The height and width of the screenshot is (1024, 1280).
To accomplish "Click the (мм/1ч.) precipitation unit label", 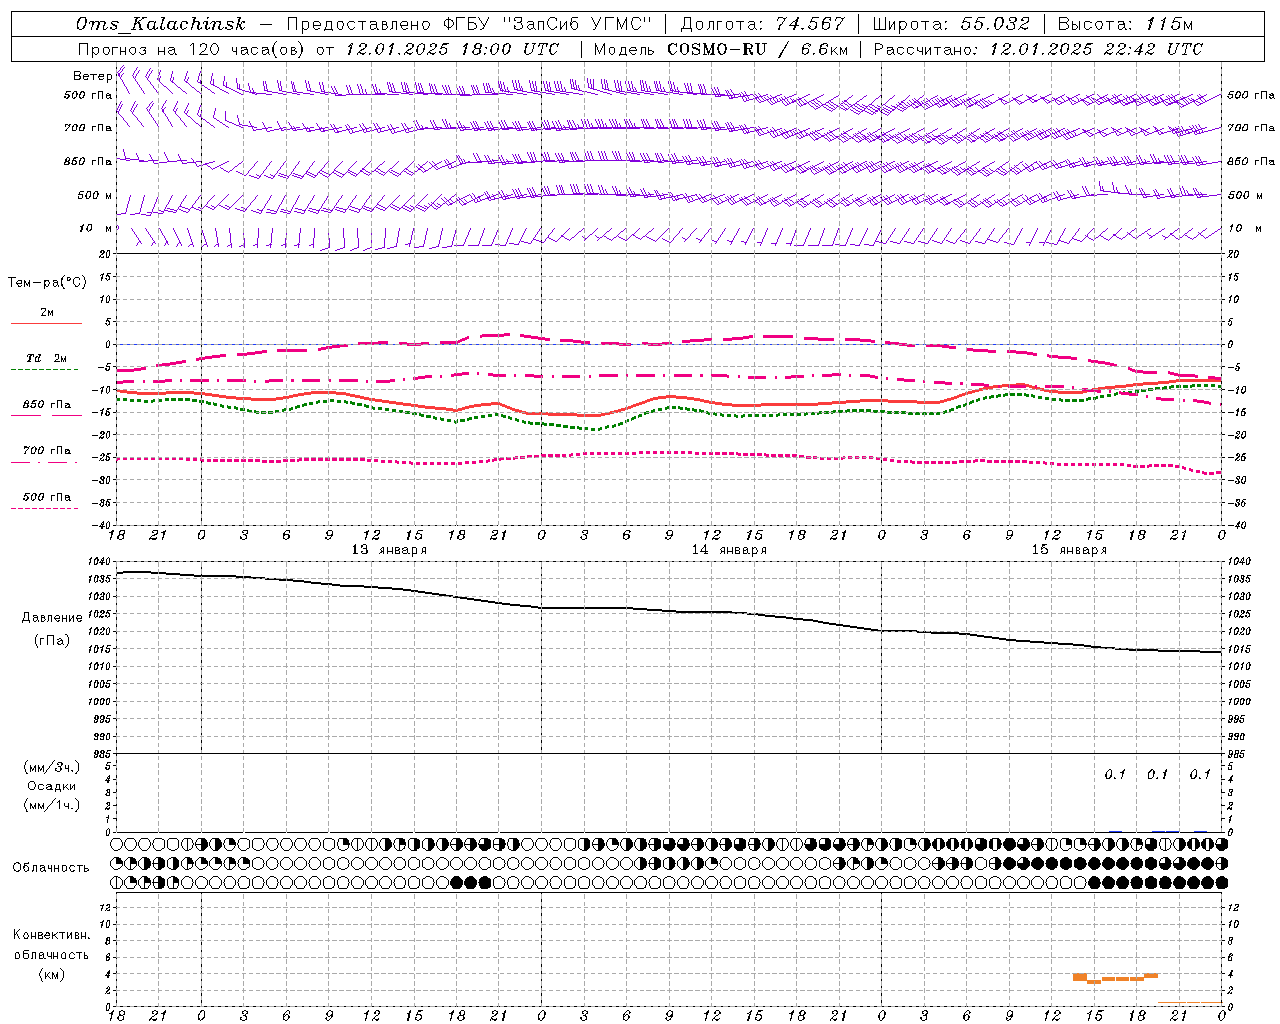I will point(52,805).
